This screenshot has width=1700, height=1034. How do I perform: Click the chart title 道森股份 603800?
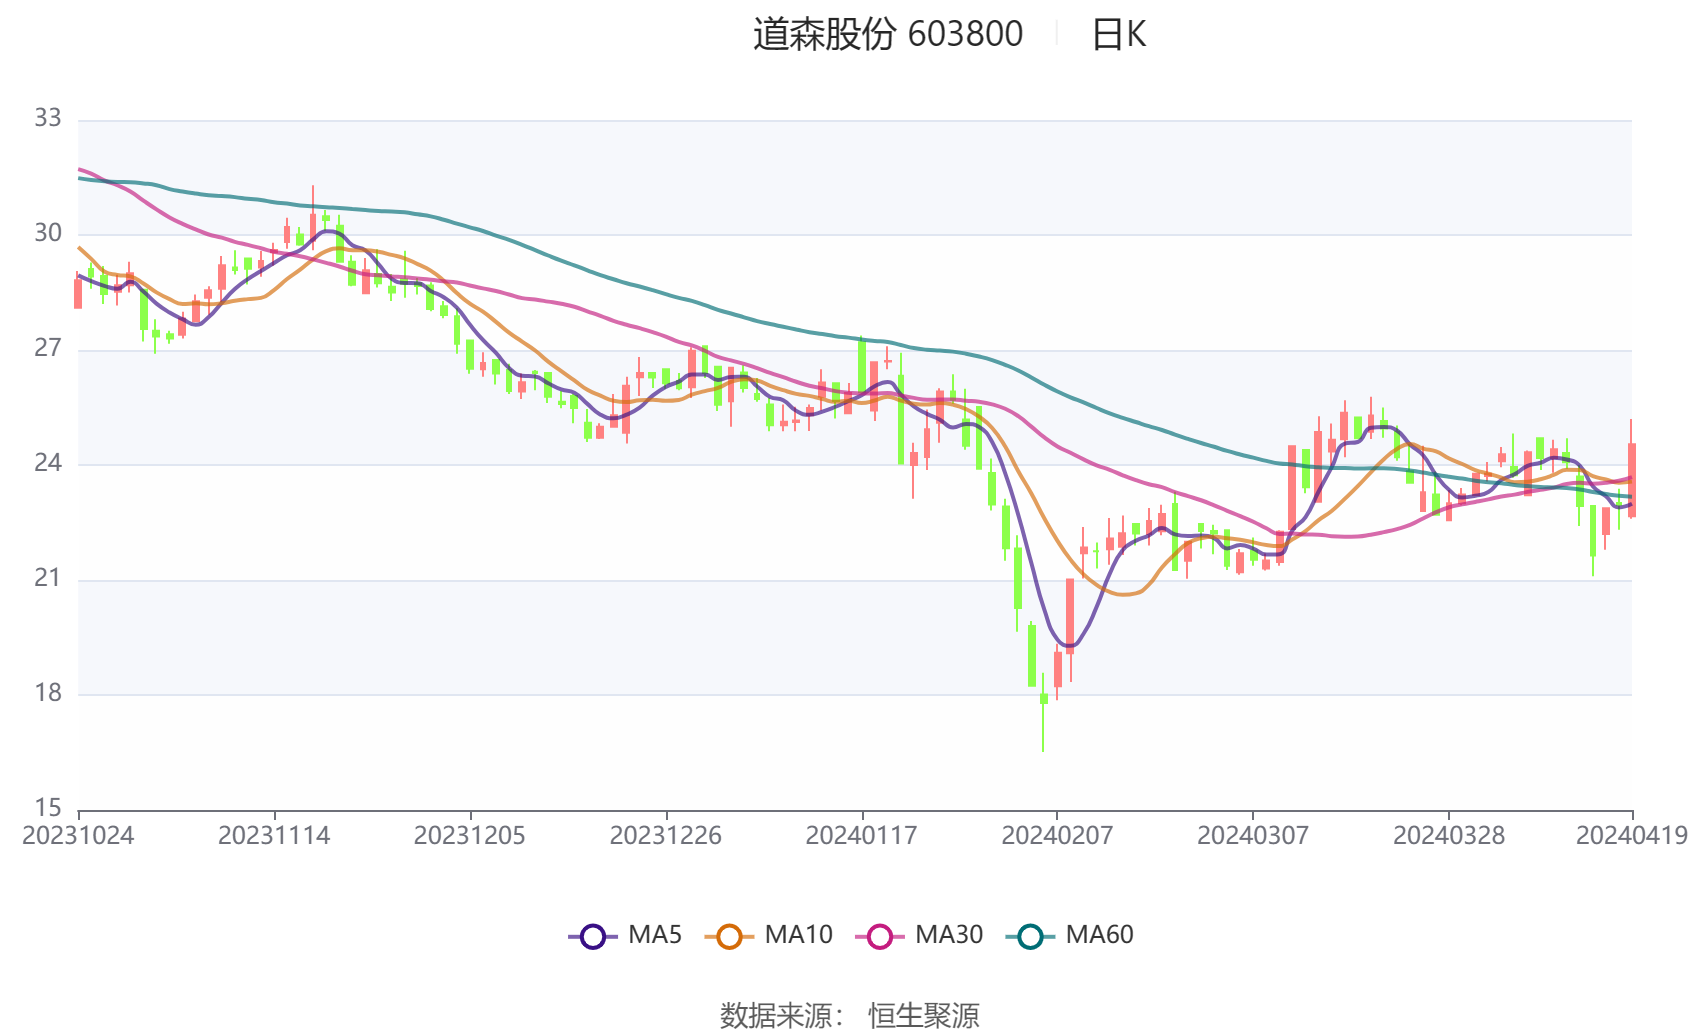(x=888, y=34)
